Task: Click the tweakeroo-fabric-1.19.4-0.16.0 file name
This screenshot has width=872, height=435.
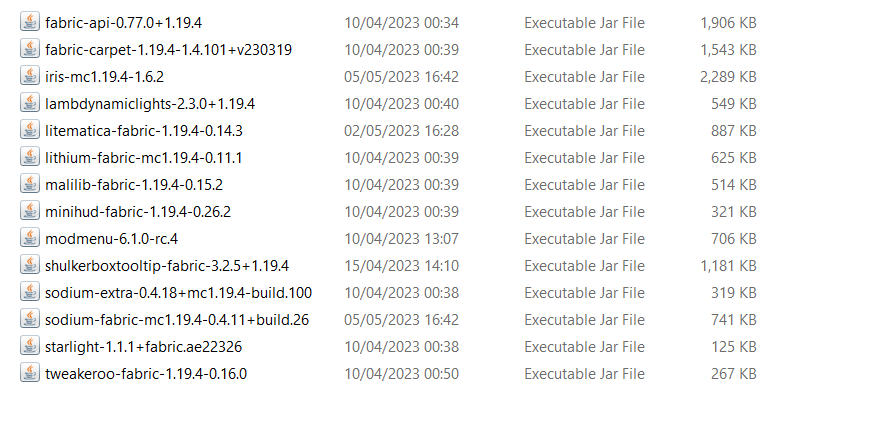Action: (x=146, y=374)
